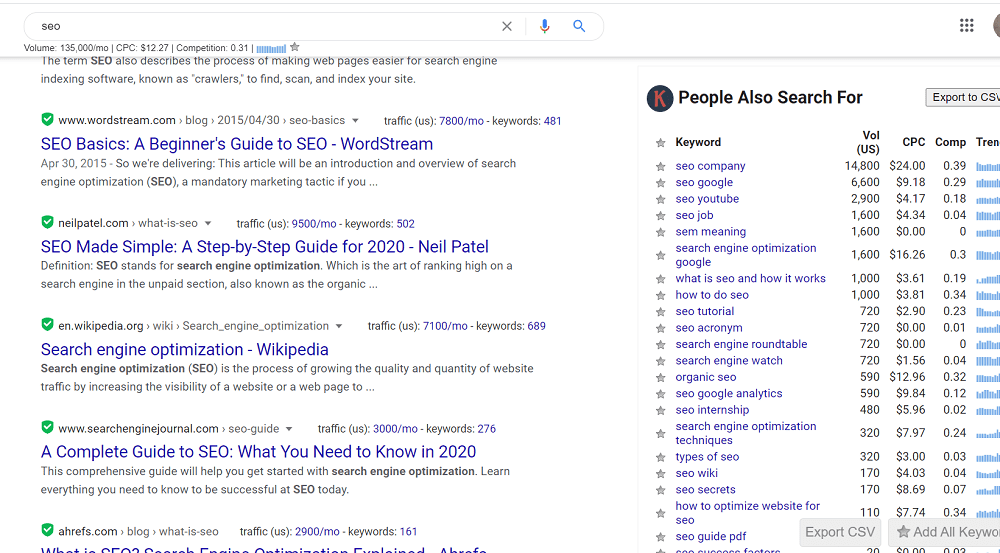Click the bottom Export CSV button
This screenshot has width=1000, height=553.
click(x=840, y=532)
